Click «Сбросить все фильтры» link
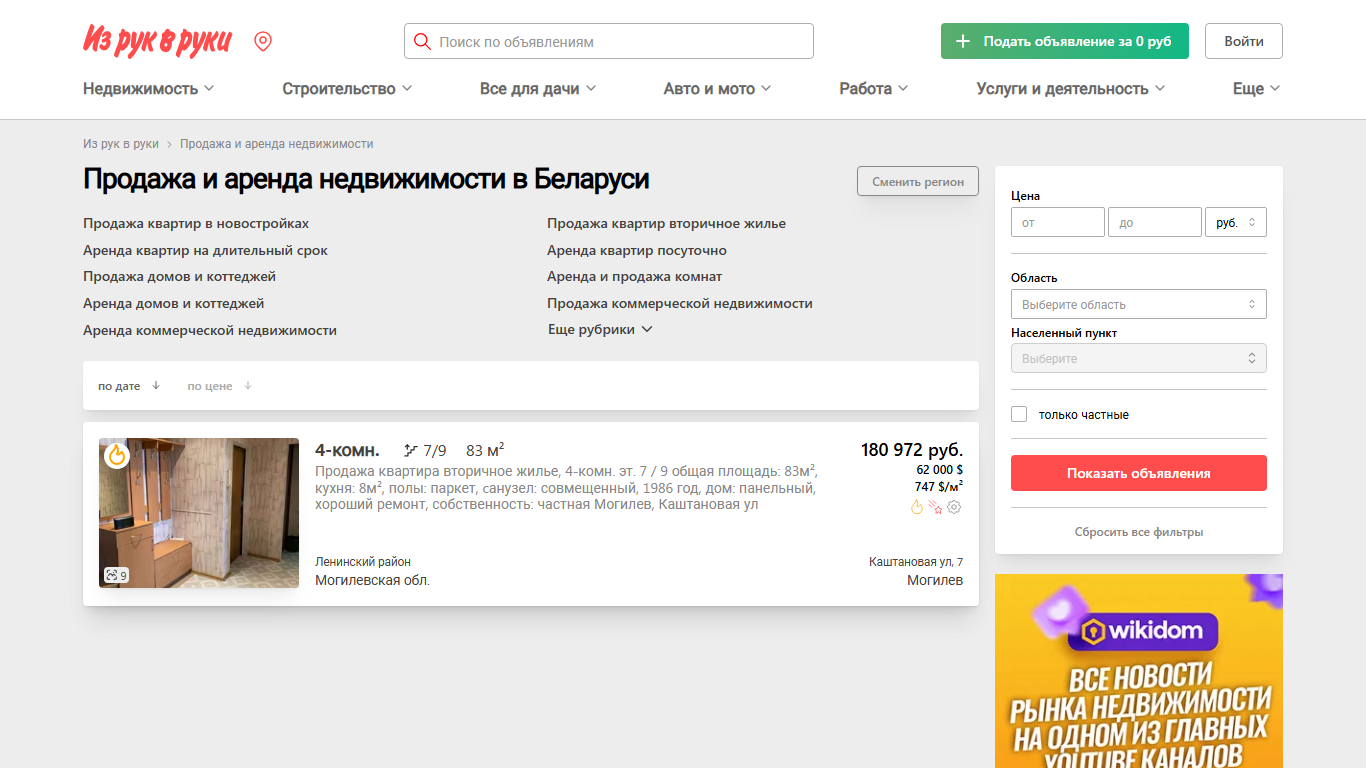1366x768 pixels. tap(1139, 532)
